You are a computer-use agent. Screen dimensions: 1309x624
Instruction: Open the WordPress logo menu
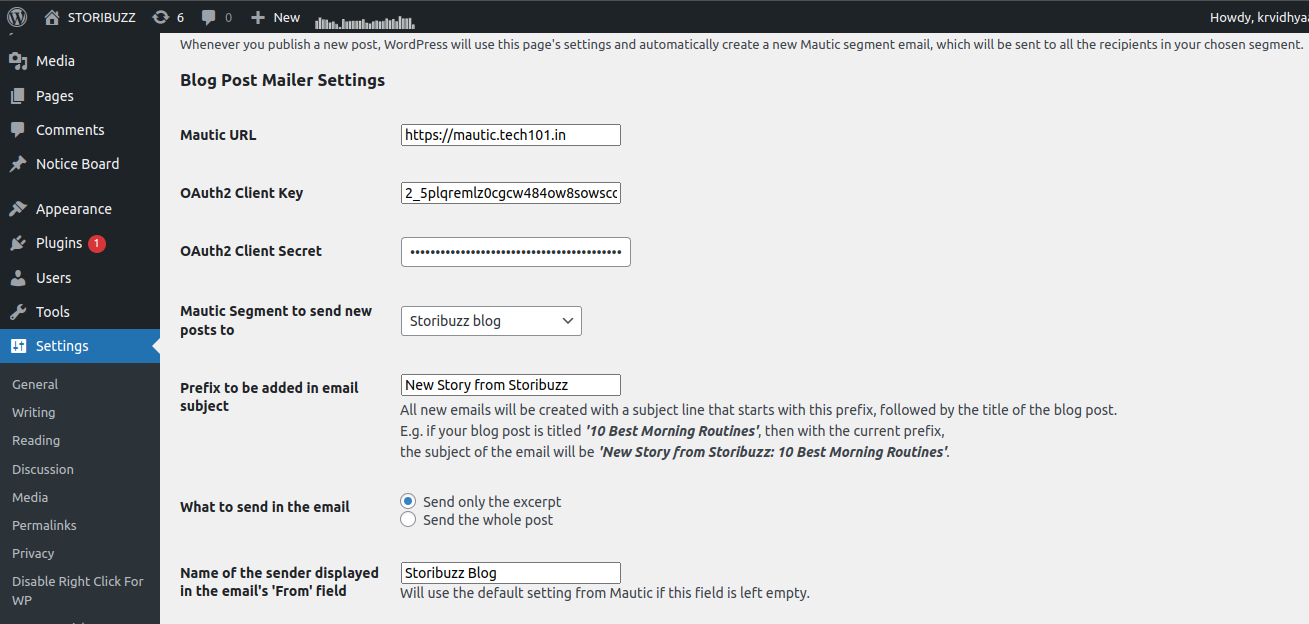[x=17, y=17]
